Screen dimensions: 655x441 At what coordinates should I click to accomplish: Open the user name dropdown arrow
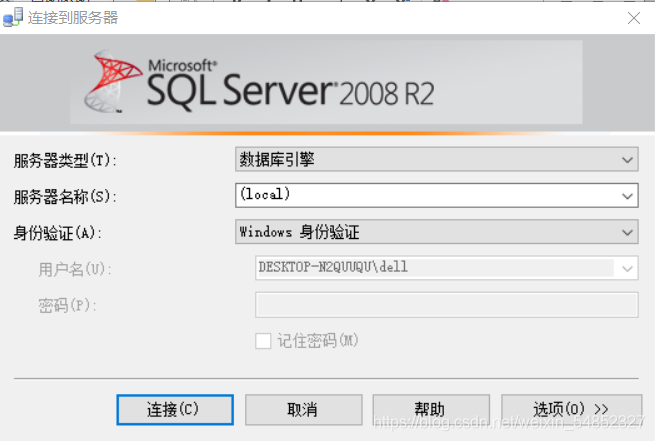[627, 269]
